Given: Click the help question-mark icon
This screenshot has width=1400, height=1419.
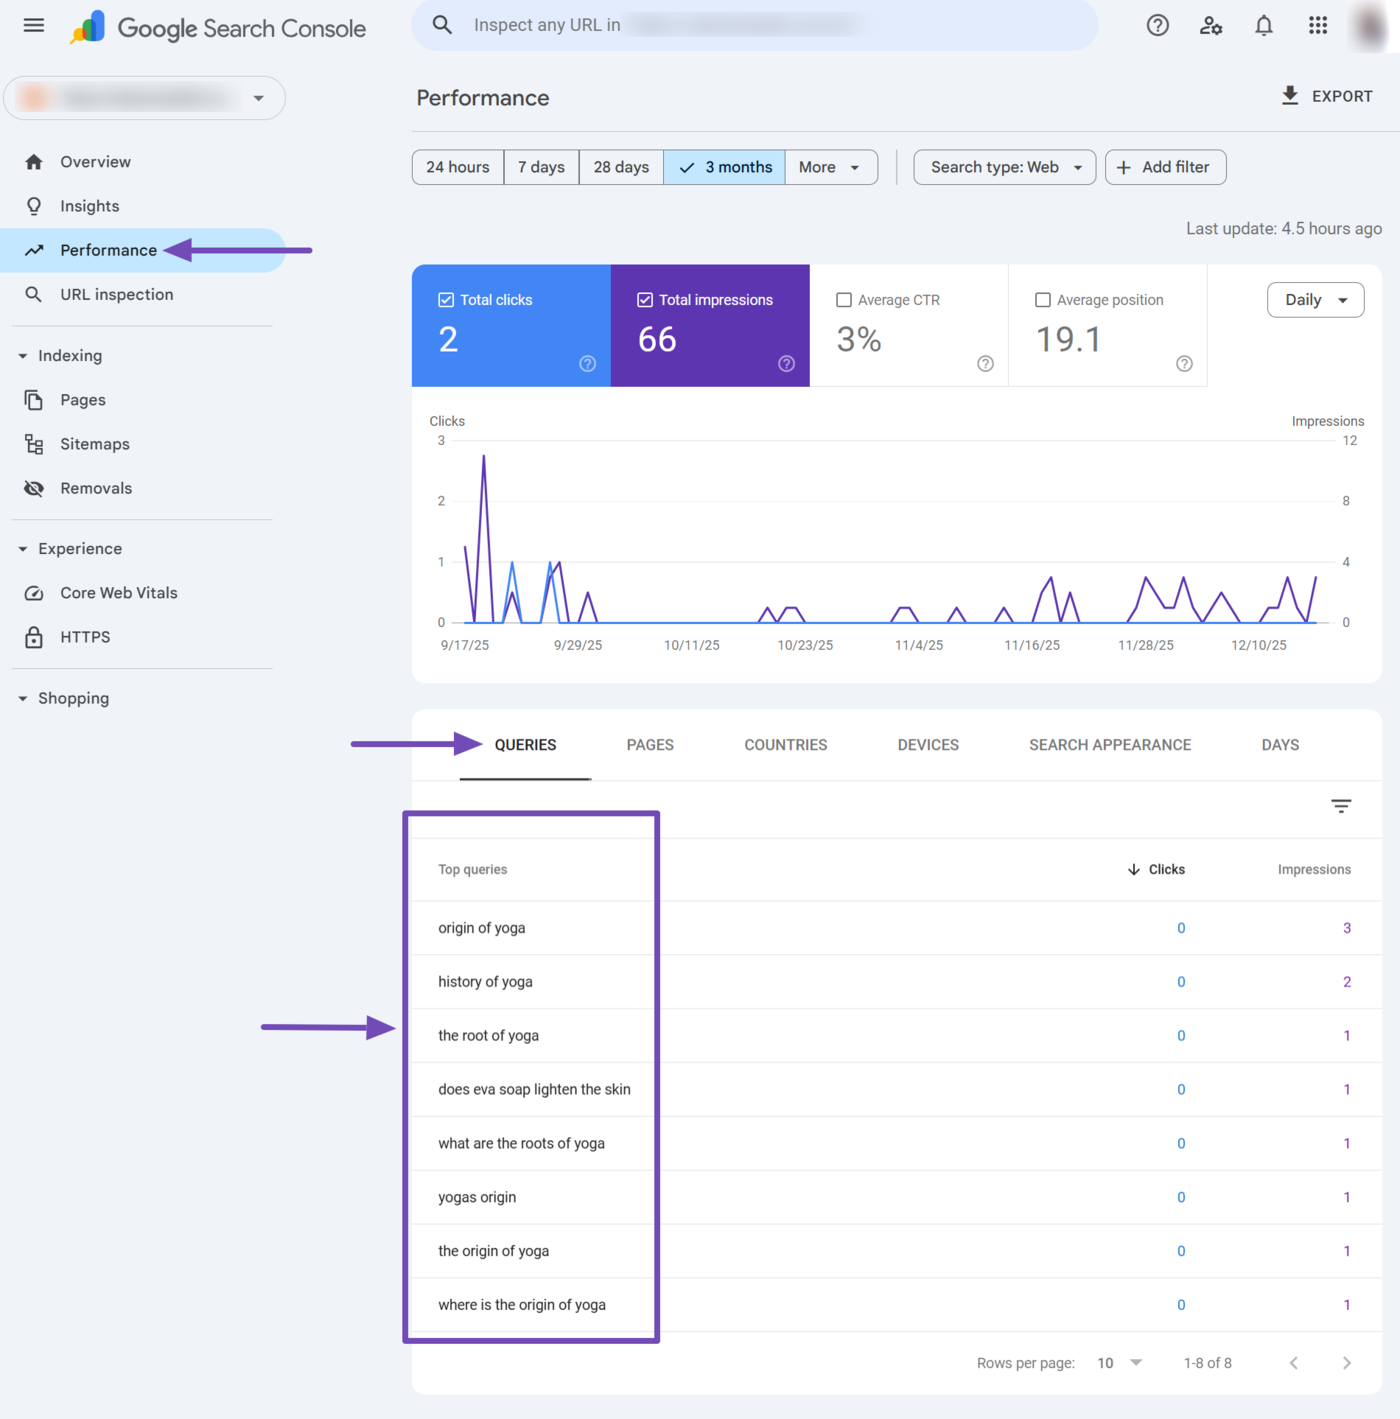Looking at the screenshot, I should [1157, 25].
